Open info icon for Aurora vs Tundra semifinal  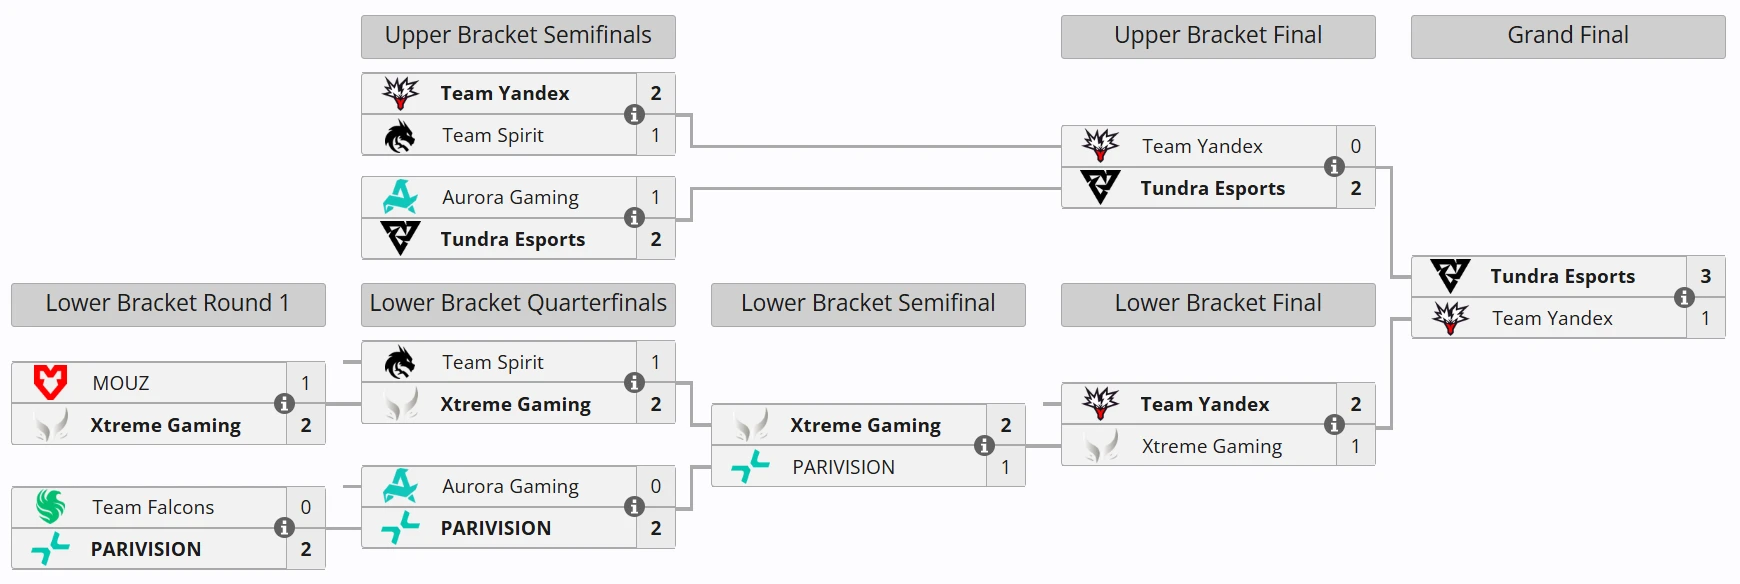[634, 218]
